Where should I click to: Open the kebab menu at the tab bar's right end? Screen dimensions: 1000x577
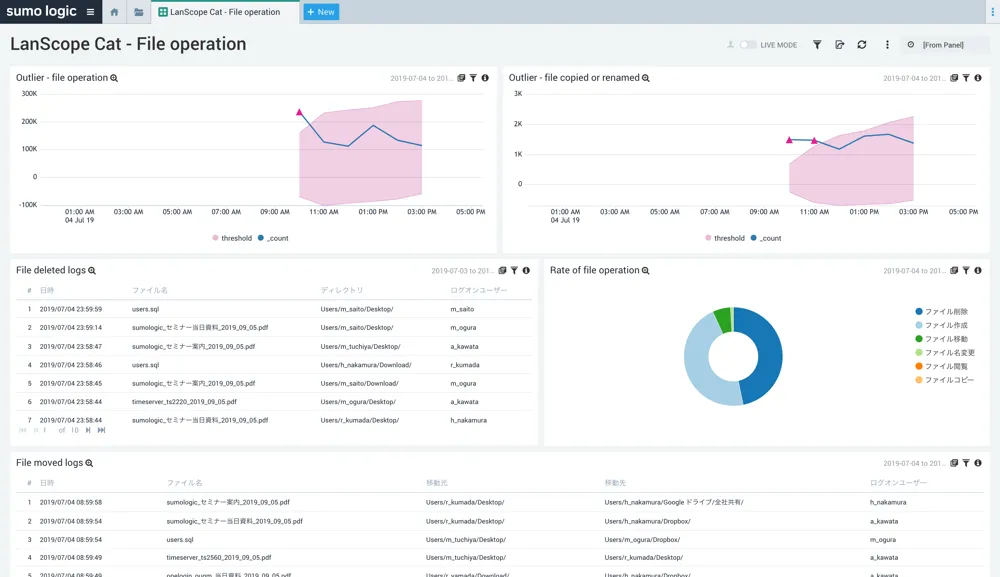click(992, 12)
